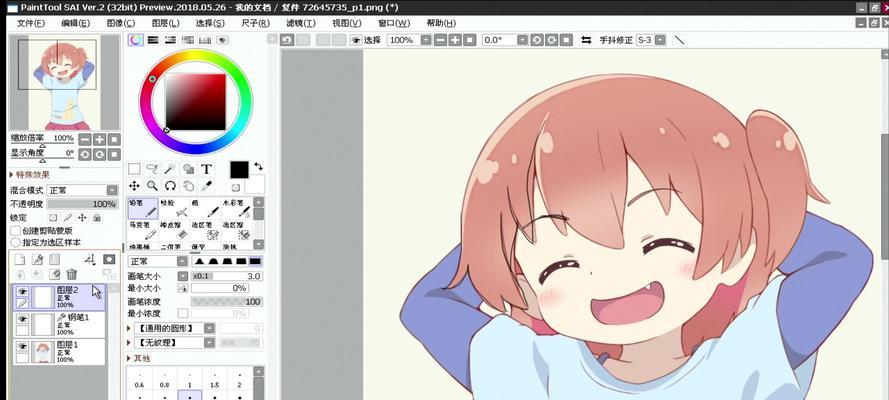
Task: Select the 图层1 layer thumbnail
Action: point(42,352)
